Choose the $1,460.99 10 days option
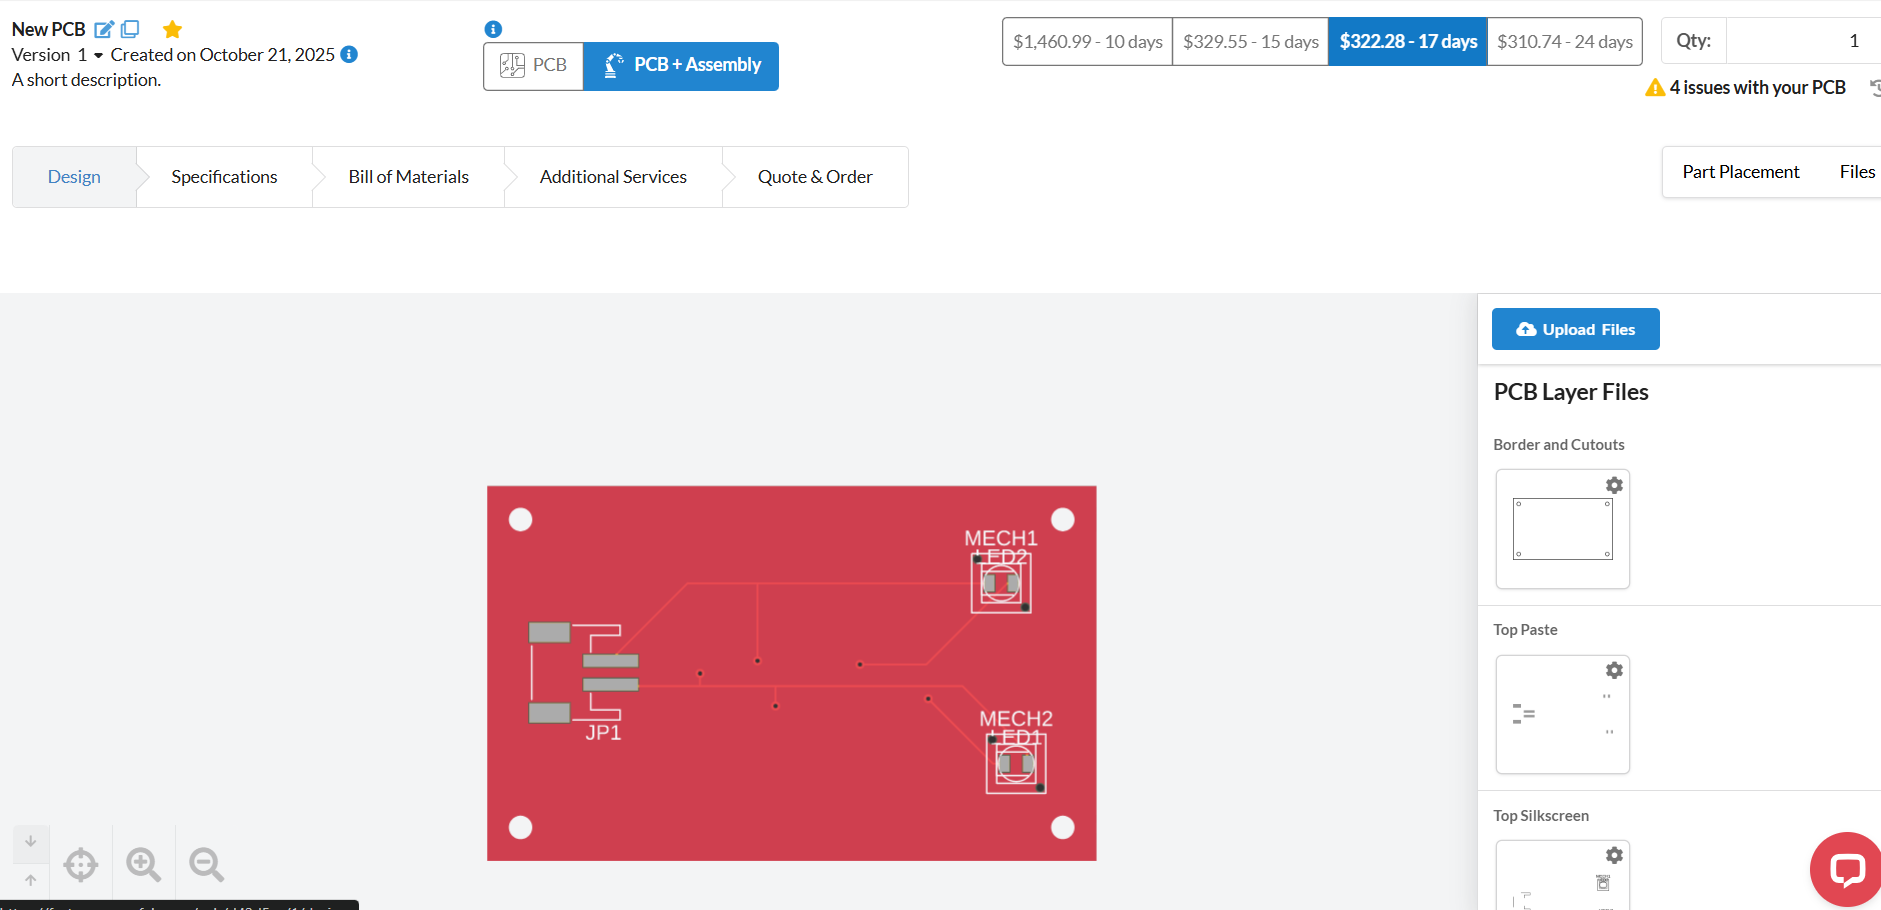 tap(1087, 41)
